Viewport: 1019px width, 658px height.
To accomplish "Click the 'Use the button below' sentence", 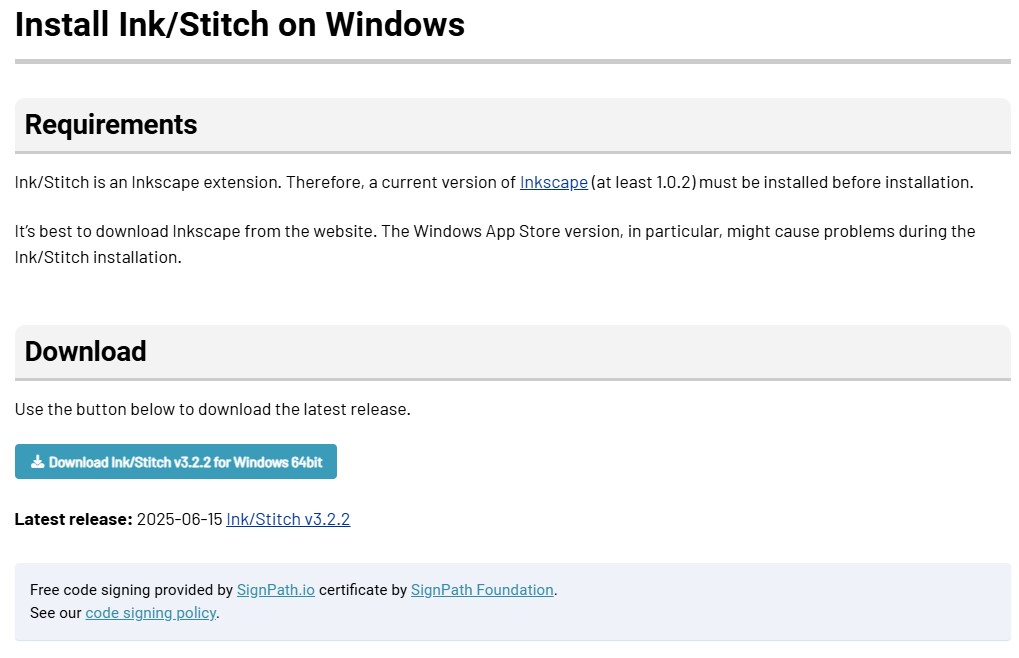I will coord(213,409).
